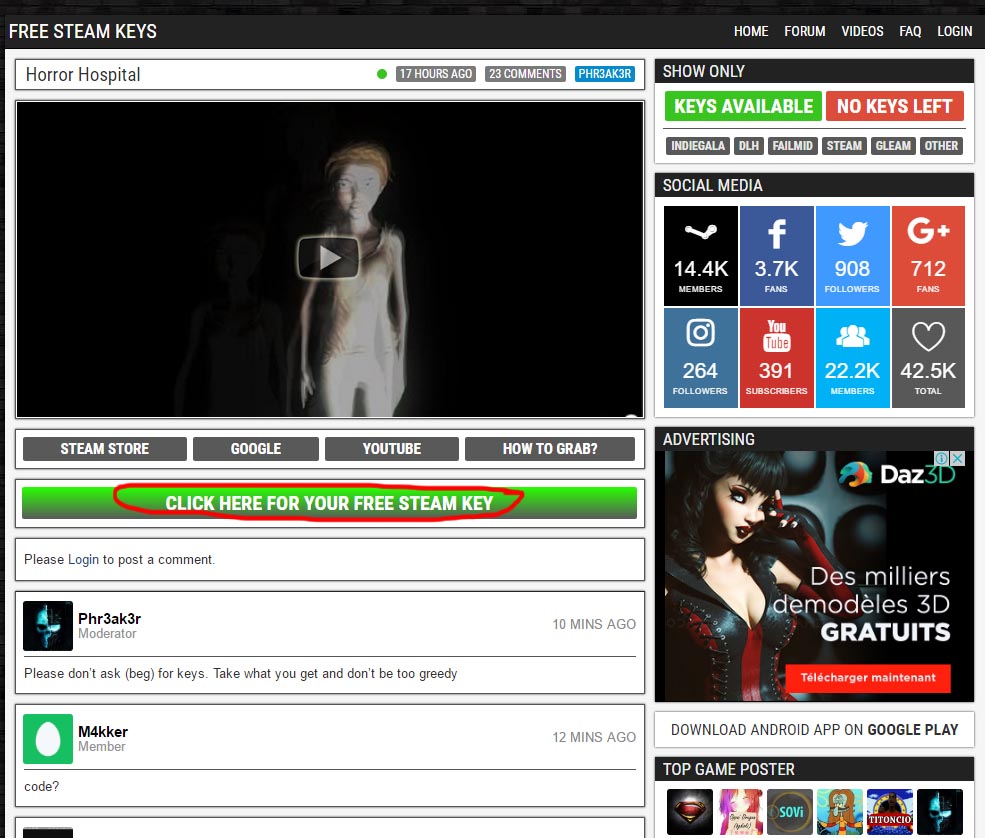
Task: Open the PHR3AK3R author badge
Action: tap(604, 73)
